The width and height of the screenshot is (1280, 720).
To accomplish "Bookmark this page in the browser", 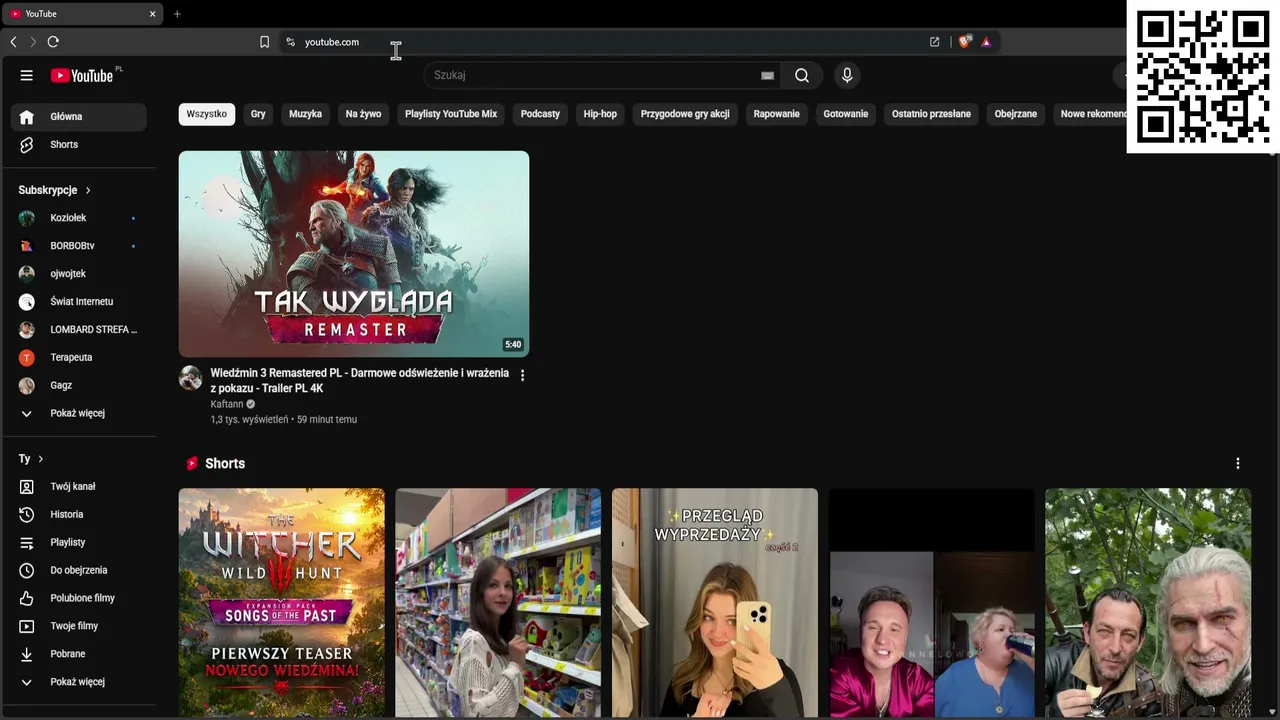I will coord(264,42).
